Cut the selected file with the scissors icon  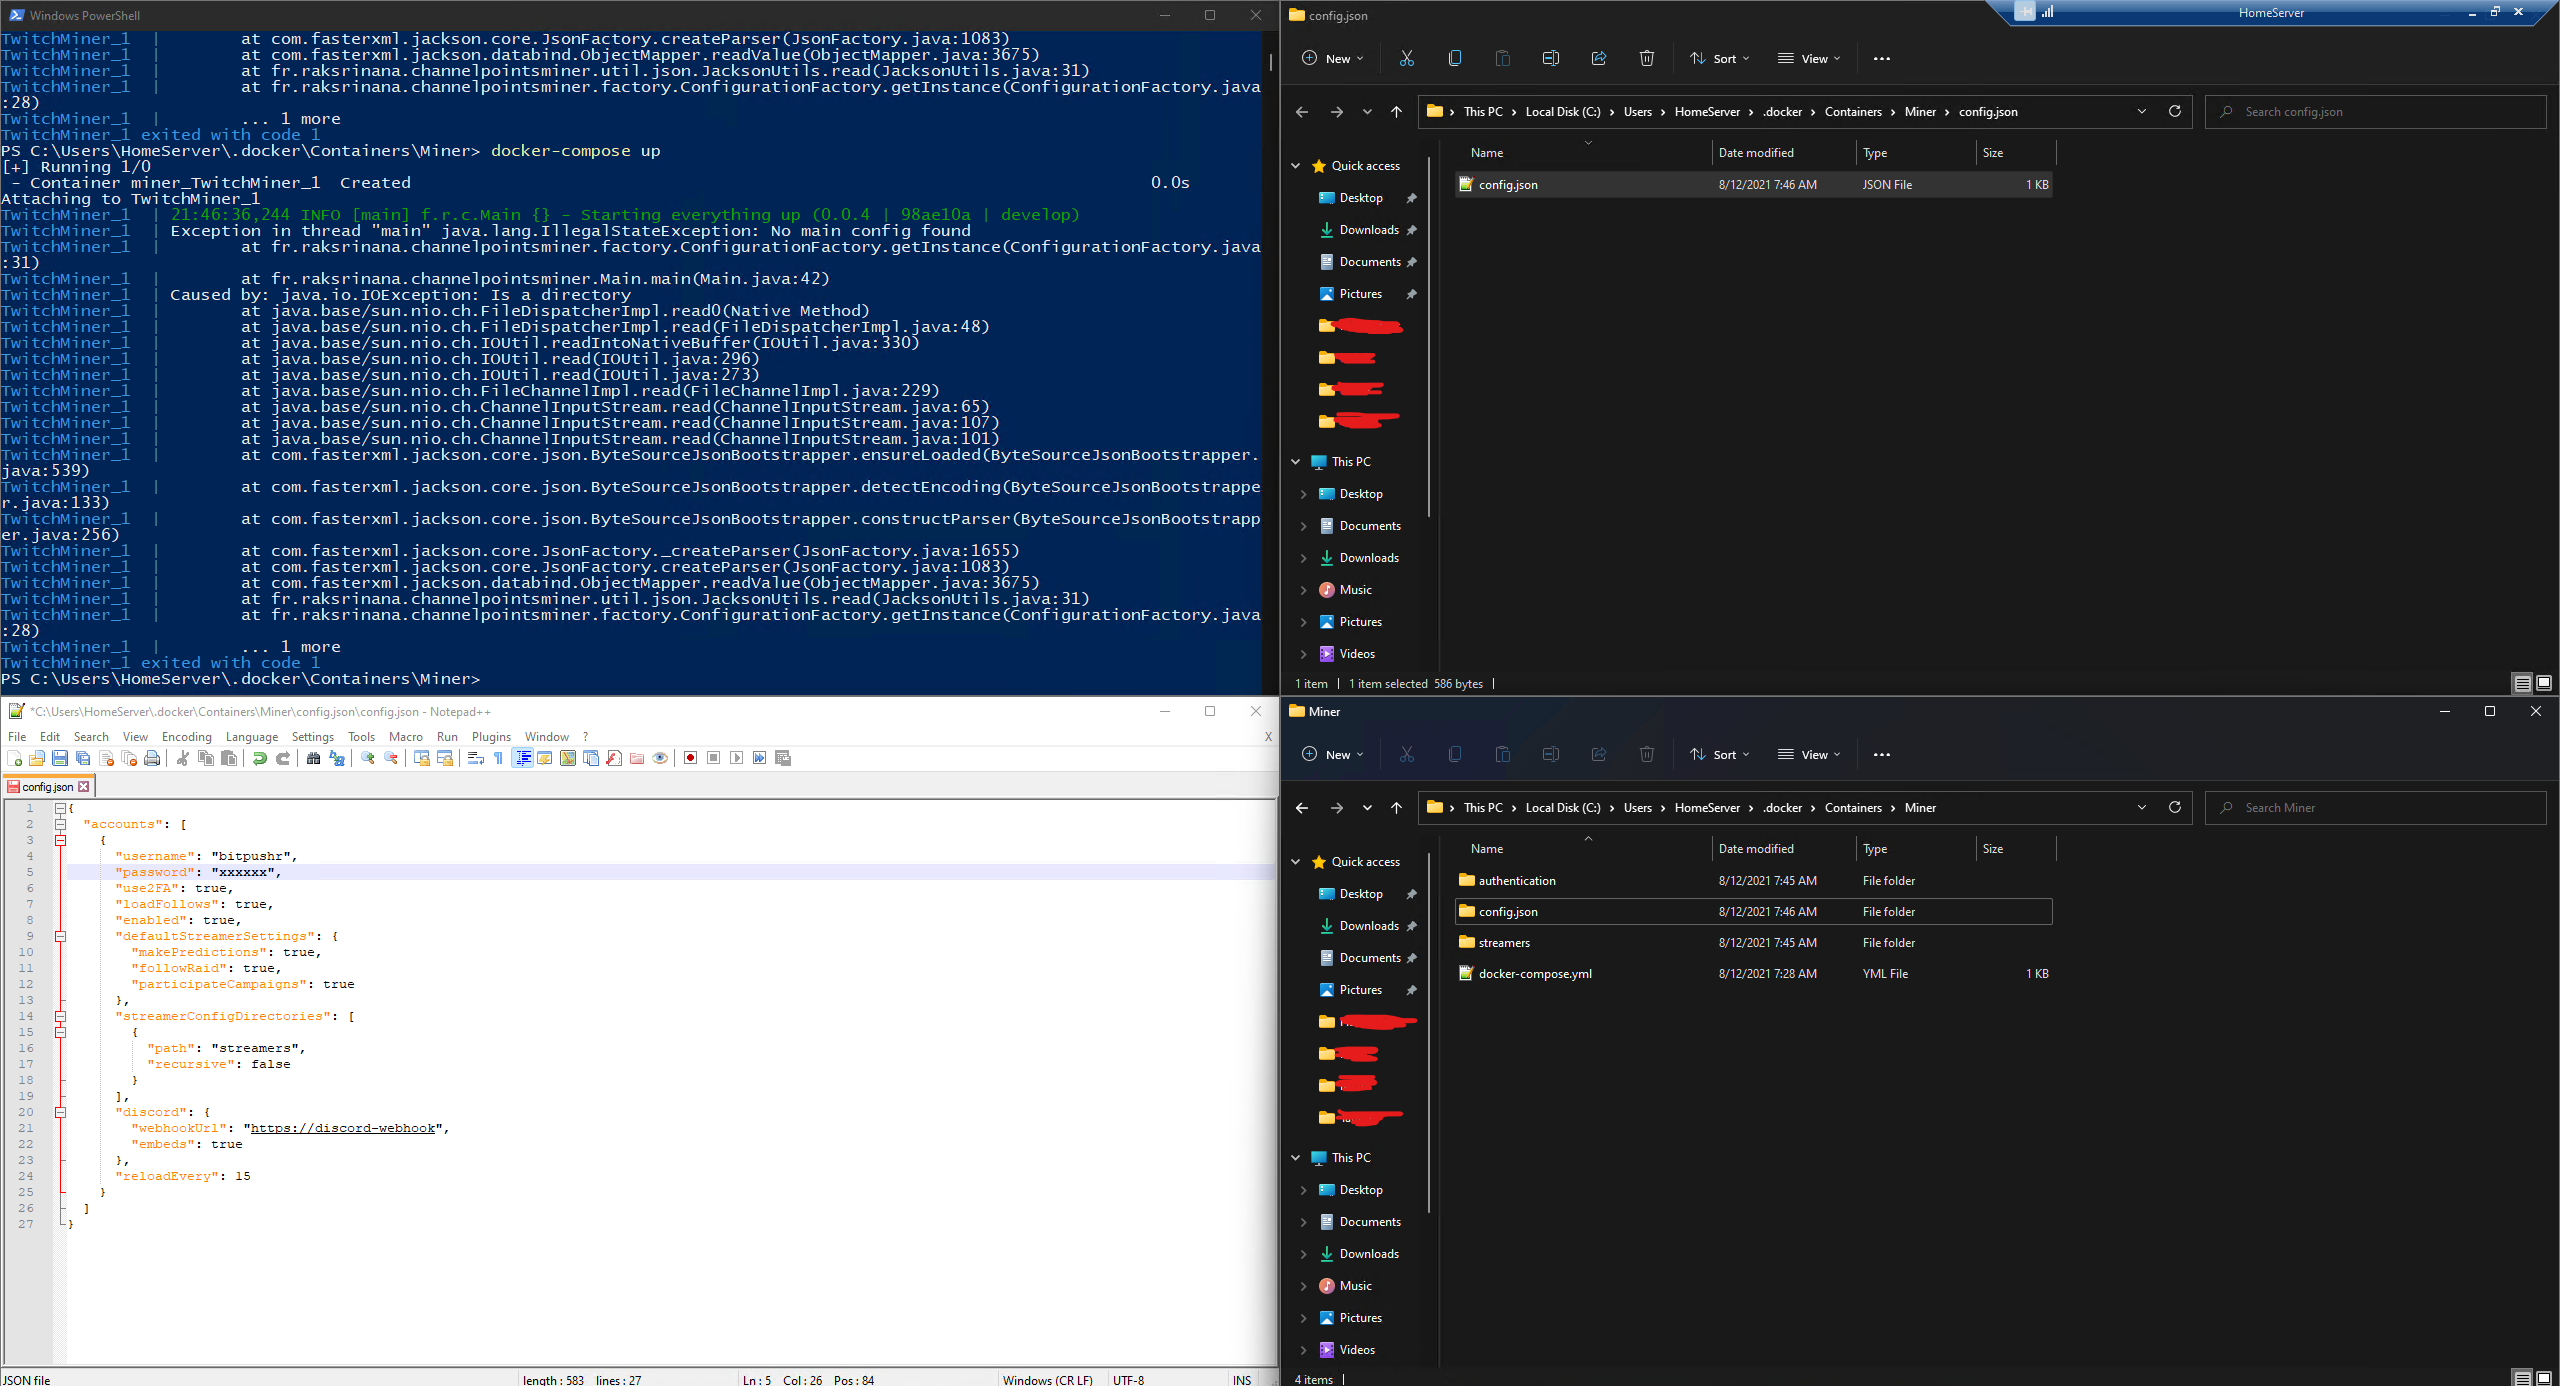tap(1406, 58)
